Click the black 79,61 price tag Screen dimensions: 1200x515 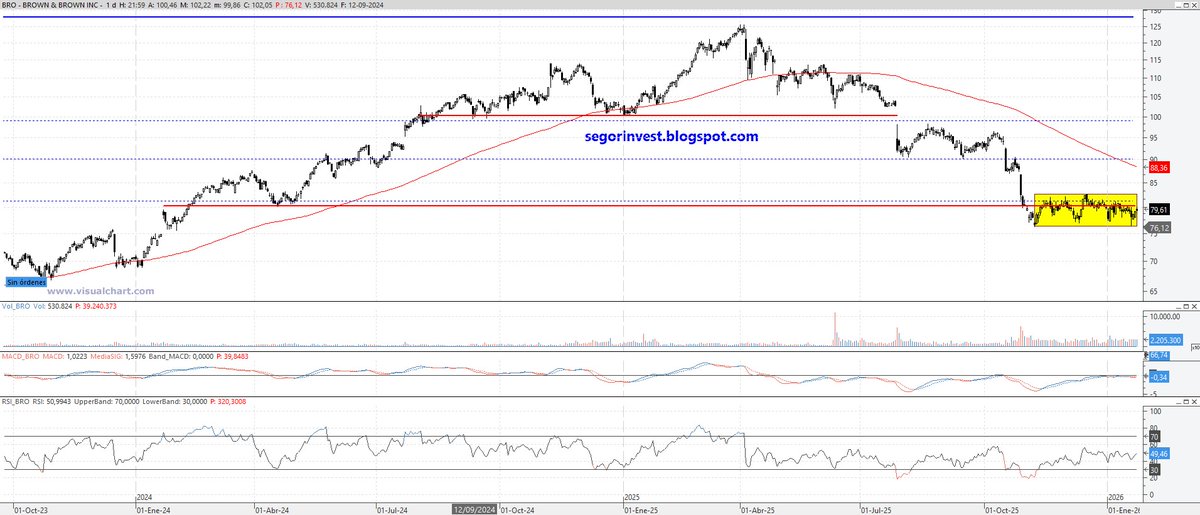coord(1160,210)
